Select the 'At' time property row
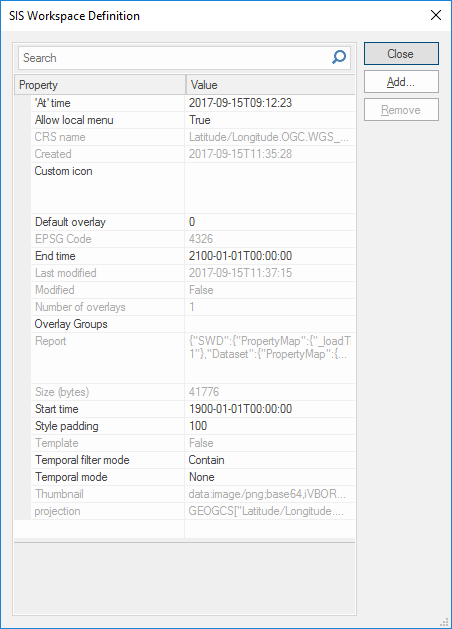 point(193,103)
